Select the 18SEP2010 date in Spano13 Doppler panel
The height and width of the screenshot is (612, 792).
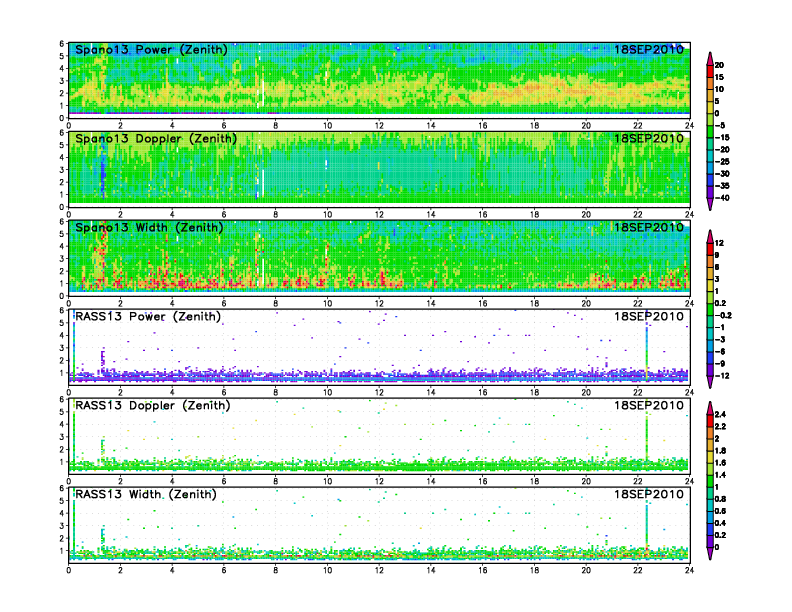coord(649,138)
